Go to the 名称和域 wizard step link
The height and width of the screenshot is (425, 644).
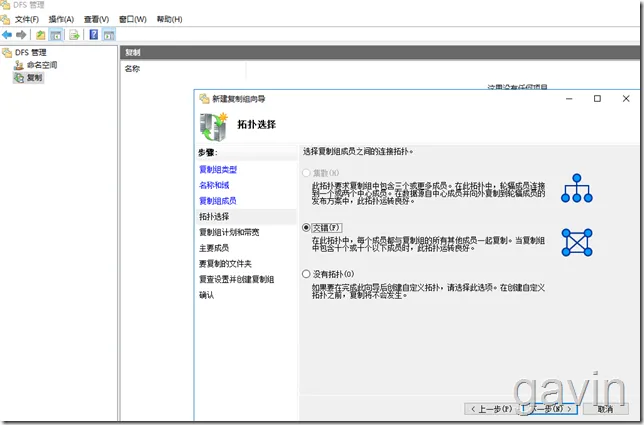(x=214, y=185)
